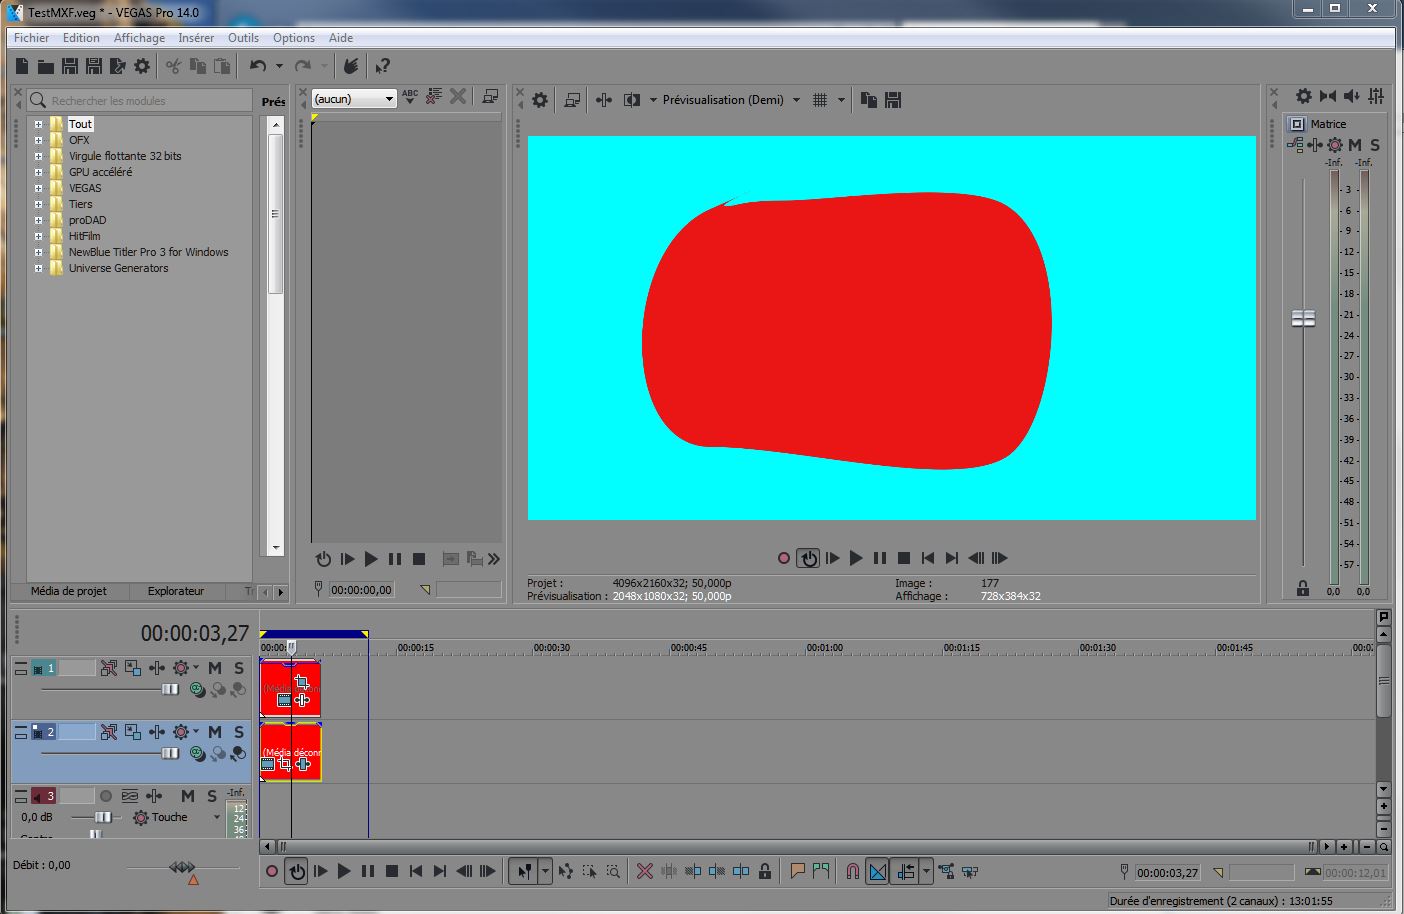Play the timeline from transport bar

(344, 872)
